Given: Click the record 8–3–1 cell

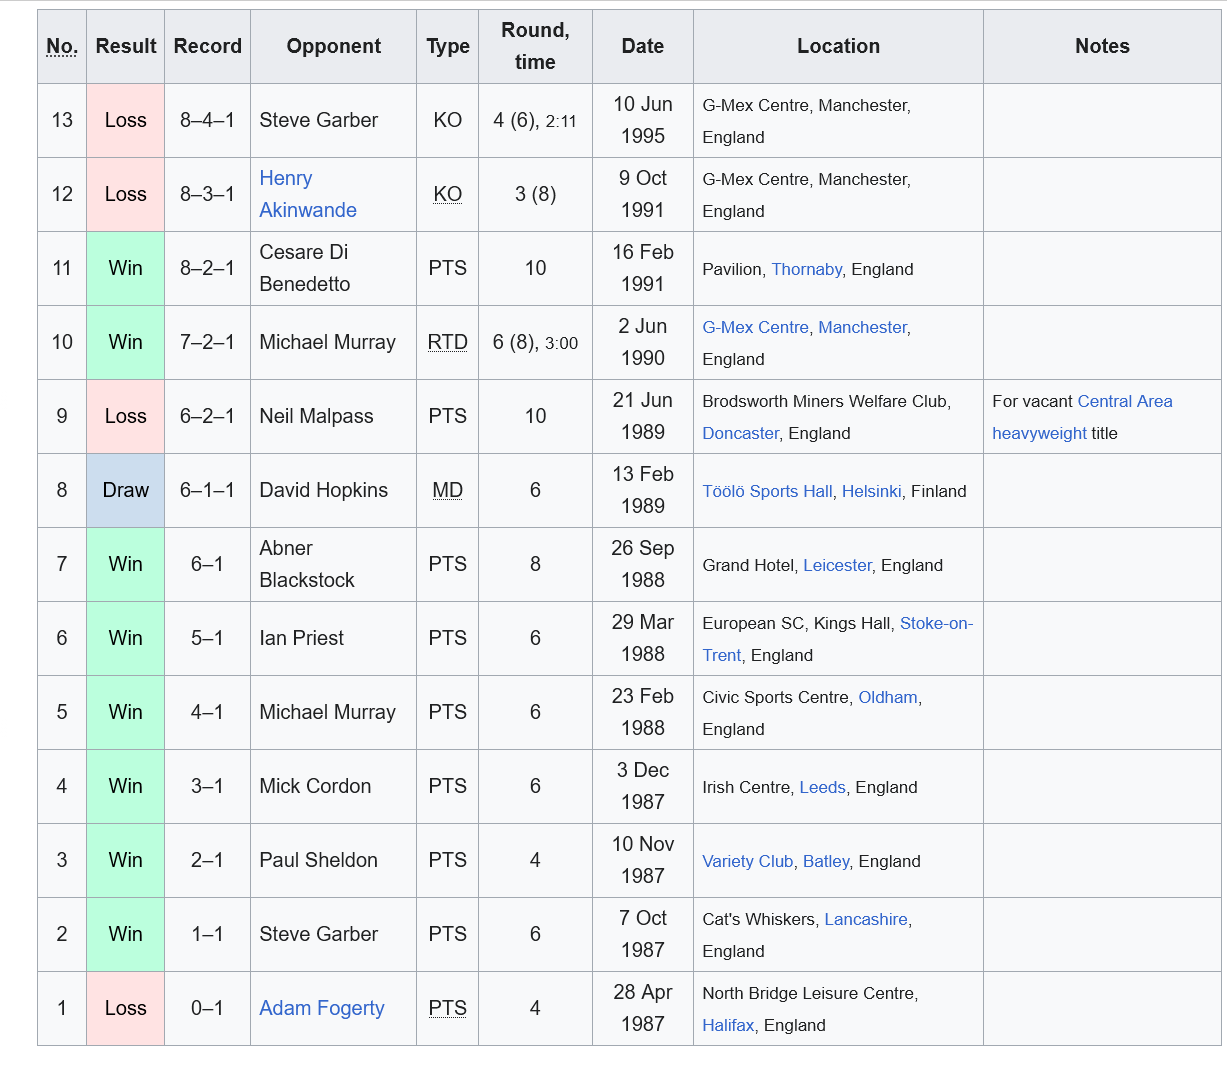Looking at the screenshot, I should tap(207, 194).
